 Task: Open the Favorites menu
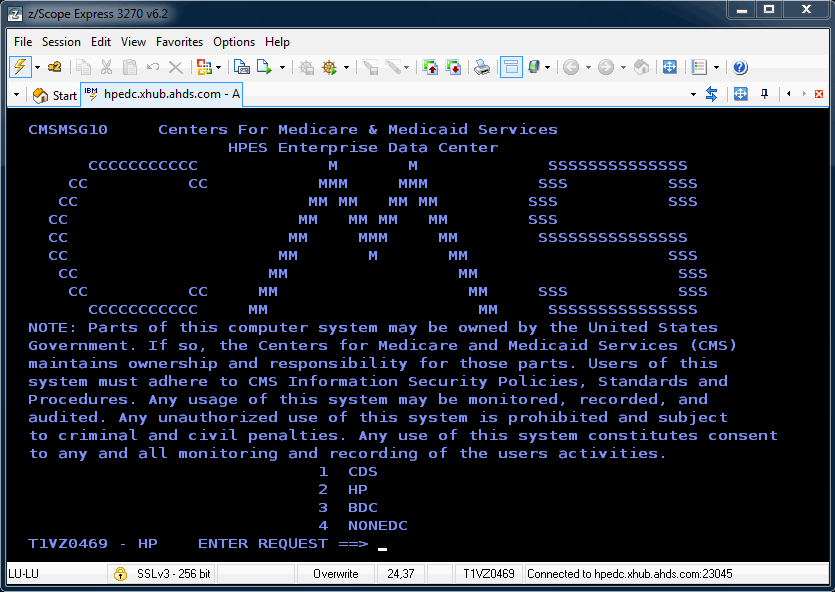click(x=179, y=42)
